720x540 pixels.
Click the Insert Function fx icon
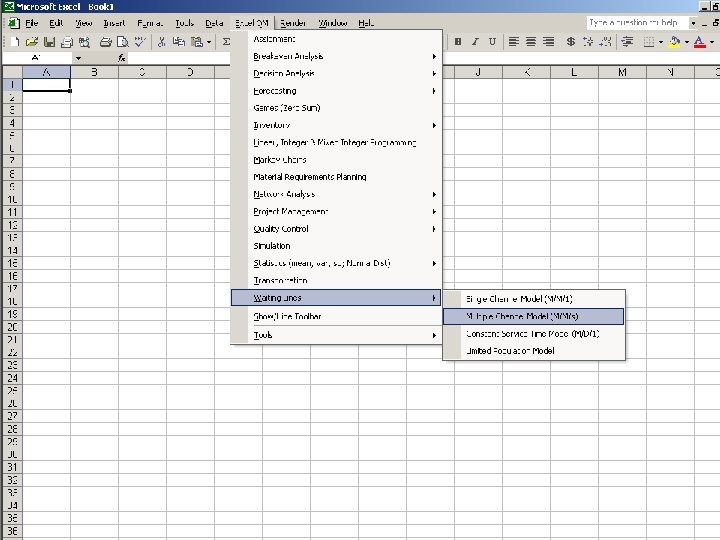click(122, 58)
